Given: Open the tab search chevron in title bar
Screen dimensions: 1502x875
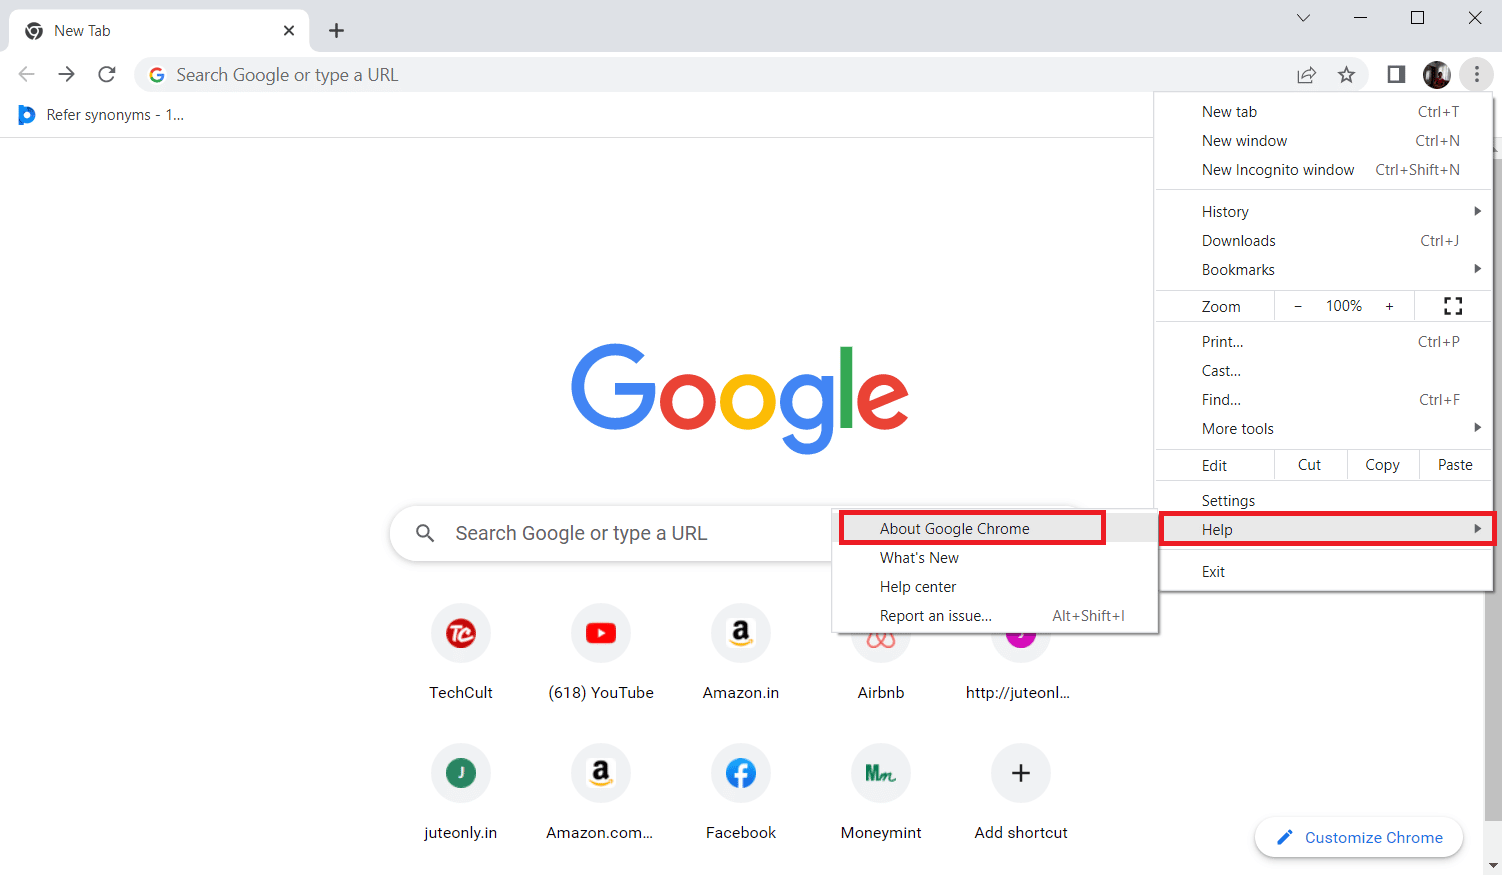Looking at the screenshot, I should click(x=1303, y=17).
